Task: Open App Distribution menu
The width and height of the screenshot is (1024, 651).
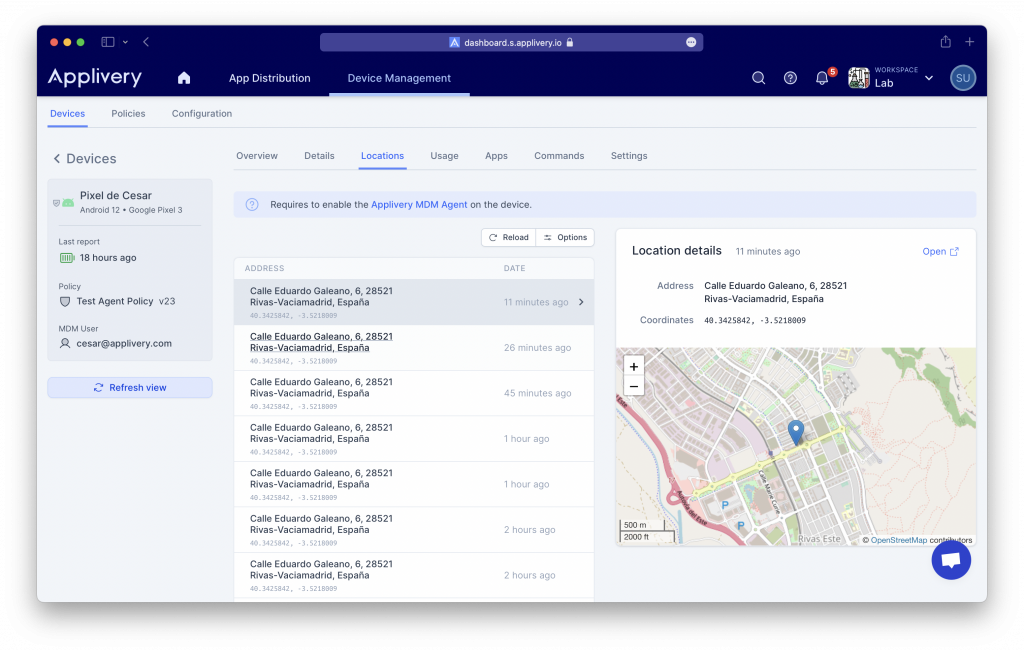Action: click(x=269, y=78)
